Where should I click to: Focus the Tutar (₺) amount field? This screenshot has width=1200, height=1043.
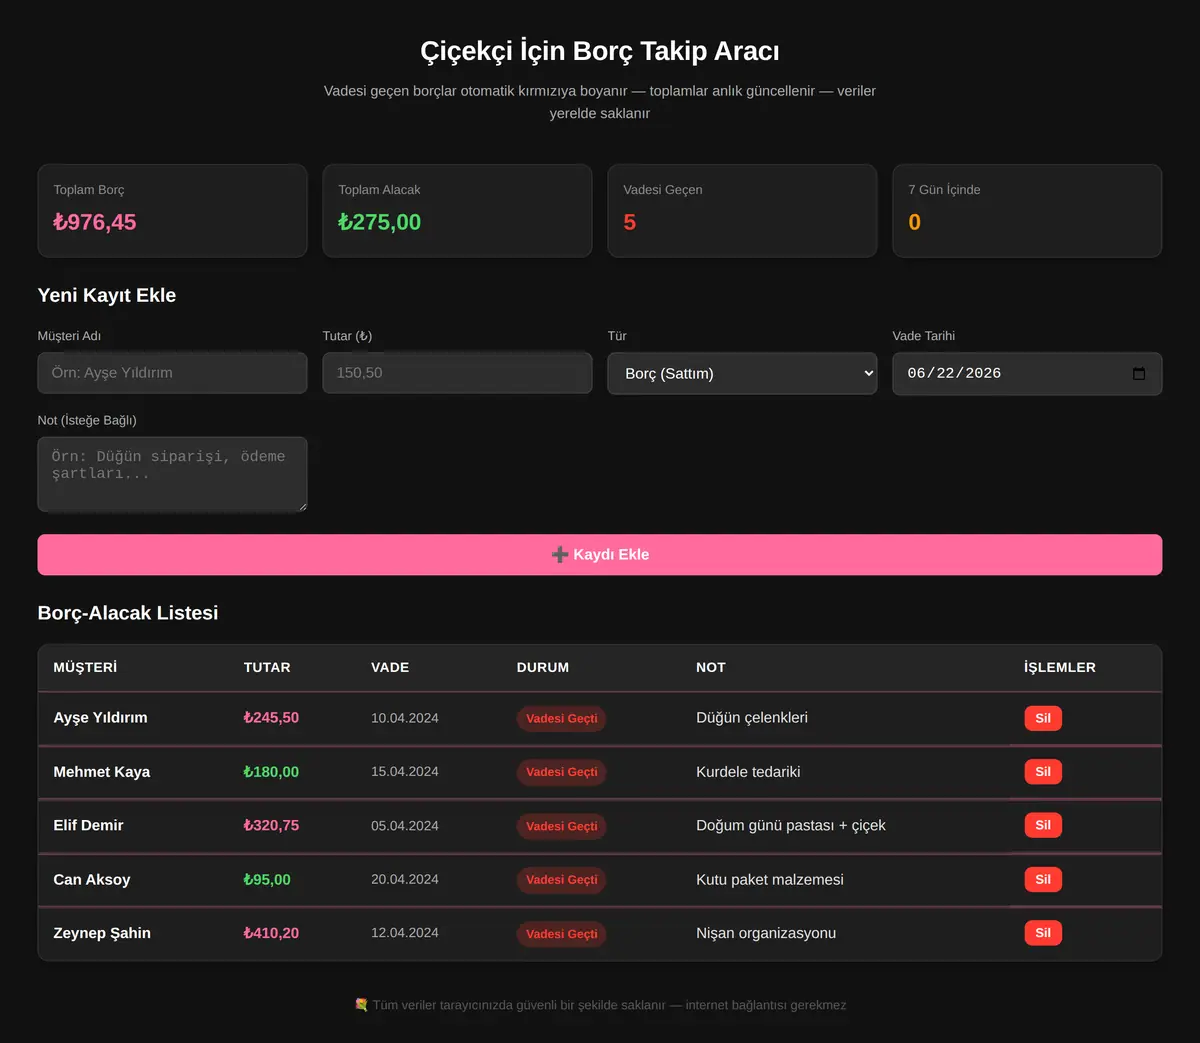point(457,373)
